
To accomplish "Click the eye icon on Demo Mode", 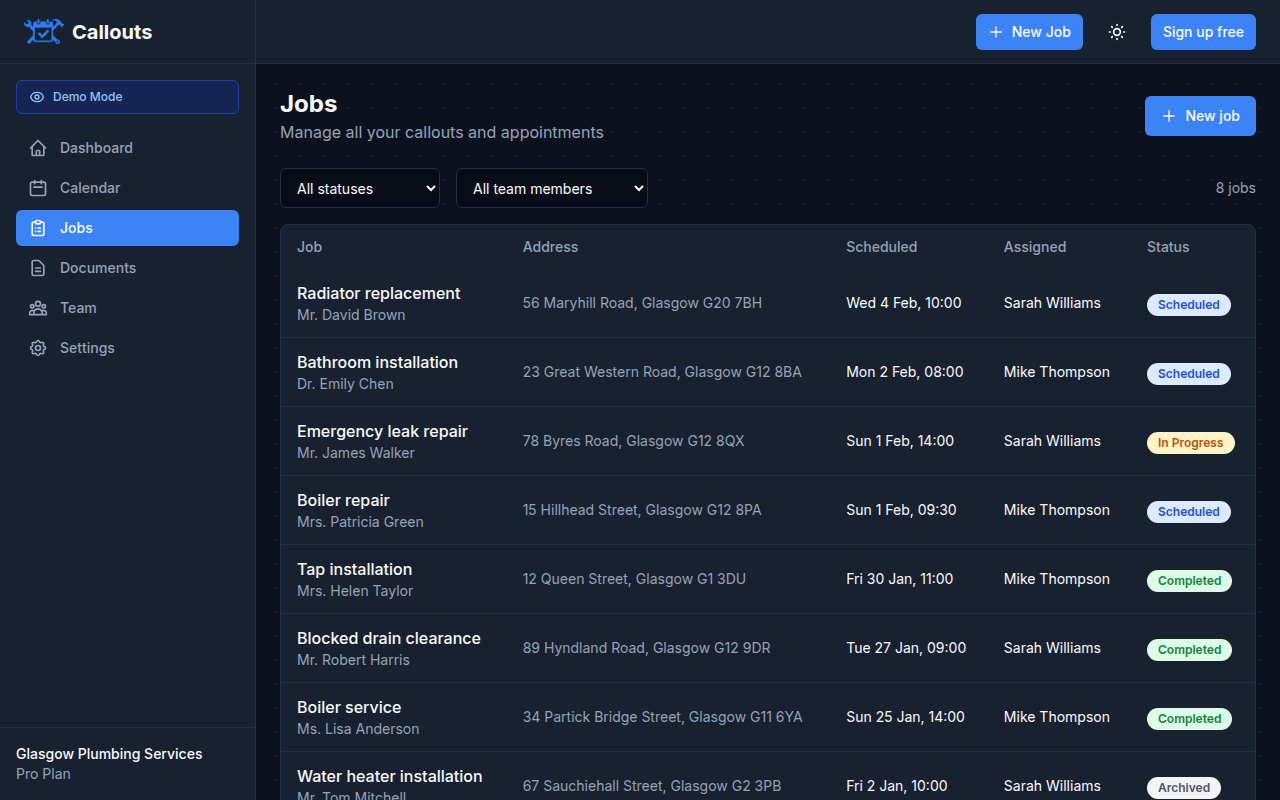I will click(x=36, y=96).
